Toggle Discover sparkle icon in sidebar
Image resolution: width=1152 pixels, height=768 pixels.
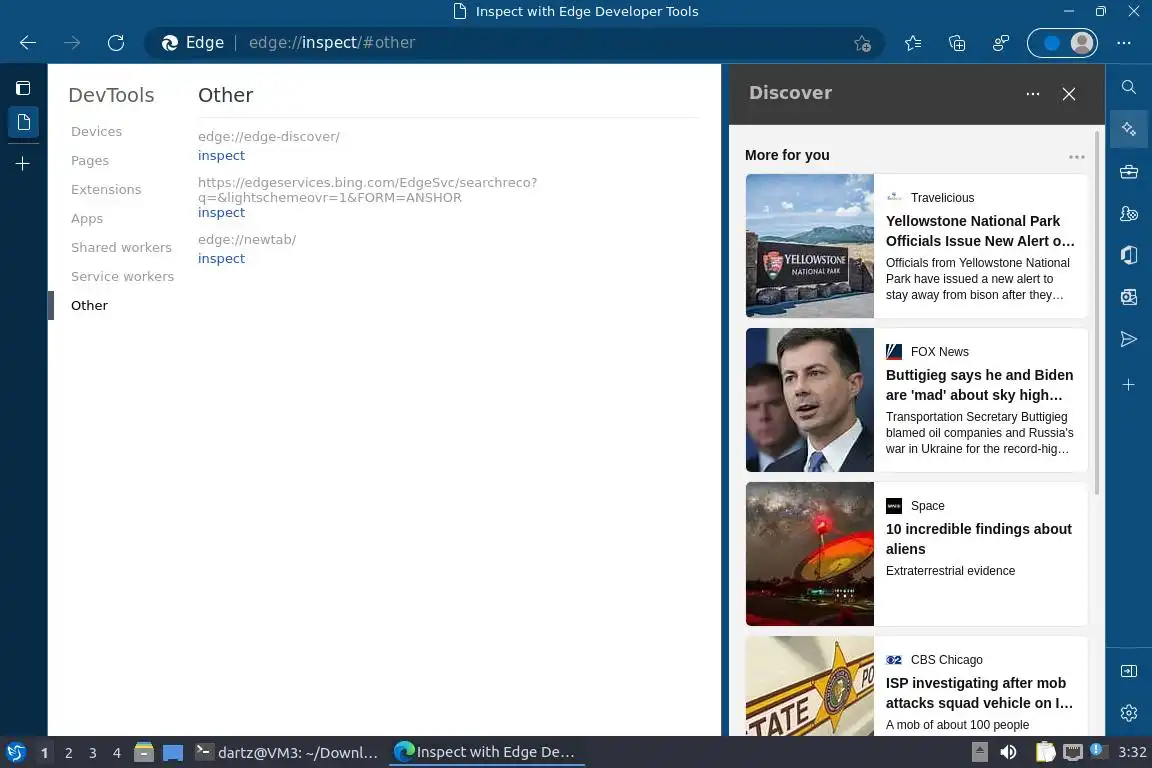[x=1129, y=129]
